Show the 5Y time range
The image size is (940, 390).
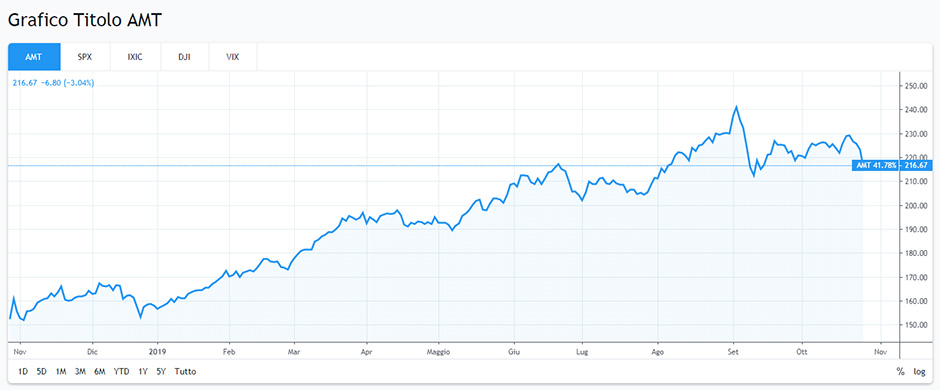(x=161, y=371)
